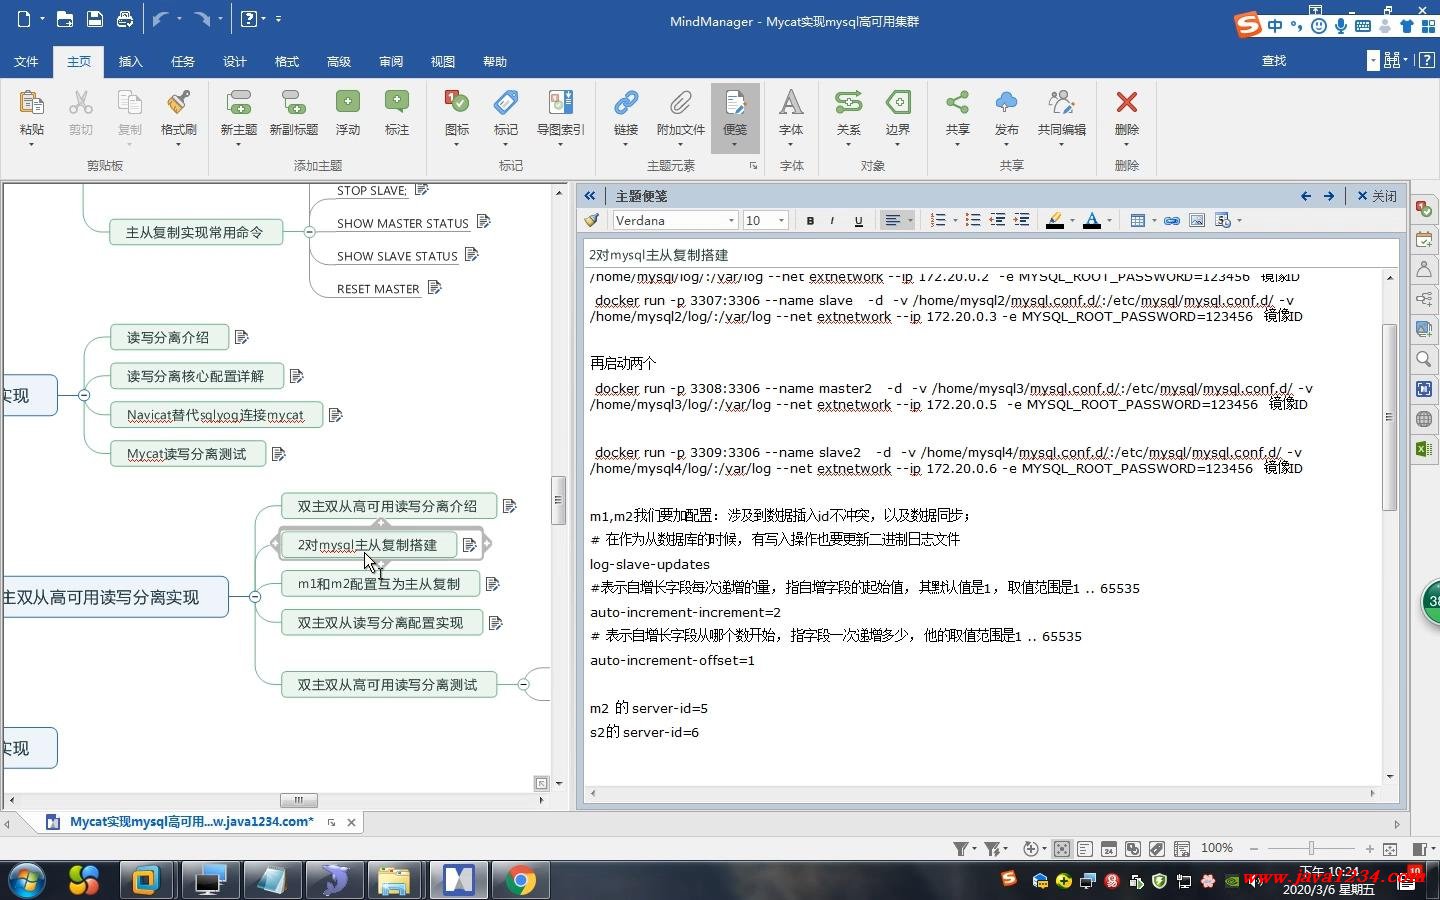The image size is (1440, 900).
Task: Open insert table dropdown in notes toolbar
Action: coord(1154,221)
